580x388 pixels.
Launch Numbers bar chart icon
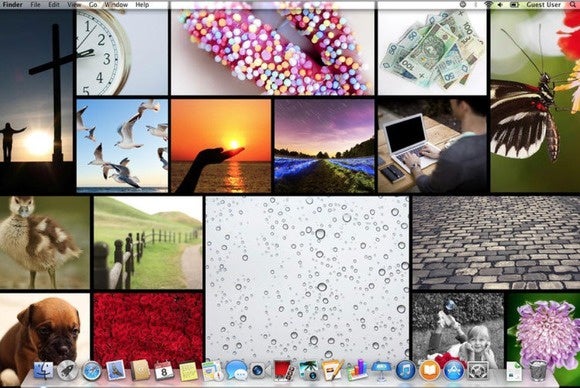(x=357, y=370)
